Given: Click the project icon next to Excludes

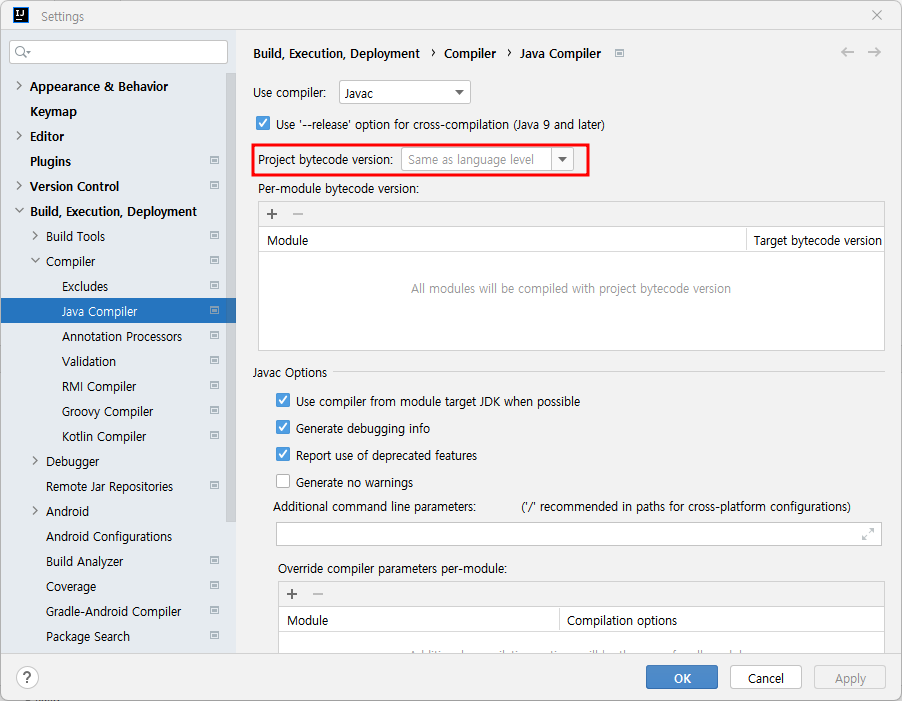Looking at the screenshot, I should (x=215, y=285).
